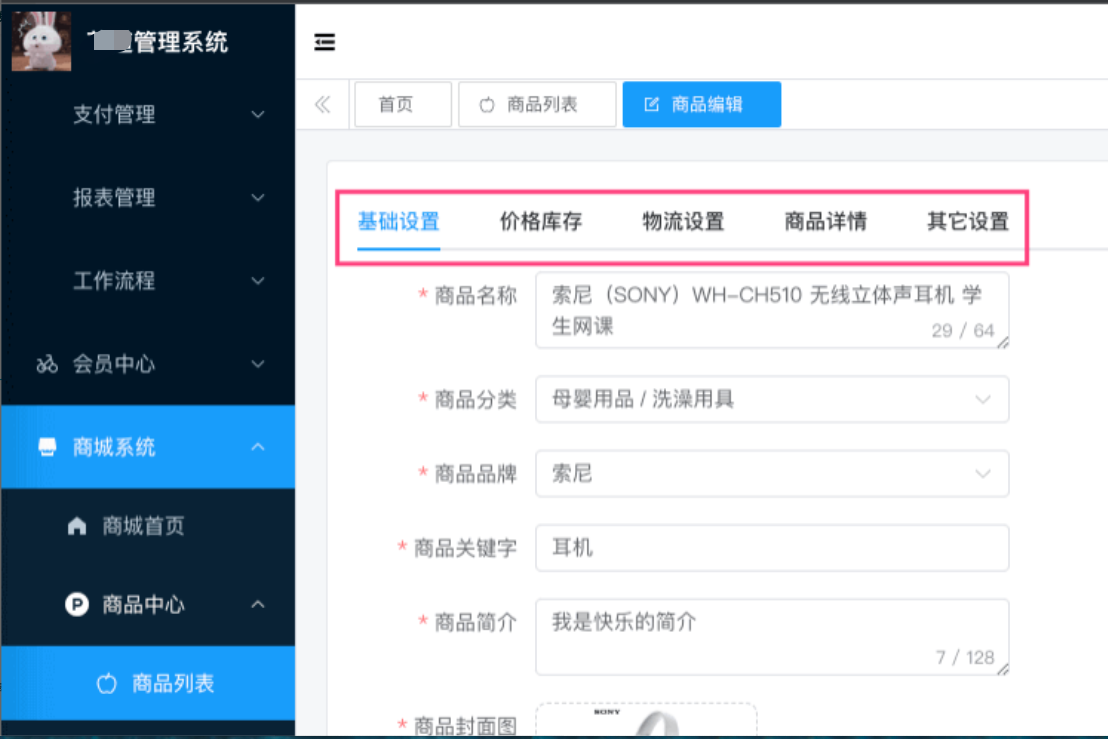Expand the 支付管理 menu chevron
Screen dimensions: 1108x739
(x=257, y=115)
